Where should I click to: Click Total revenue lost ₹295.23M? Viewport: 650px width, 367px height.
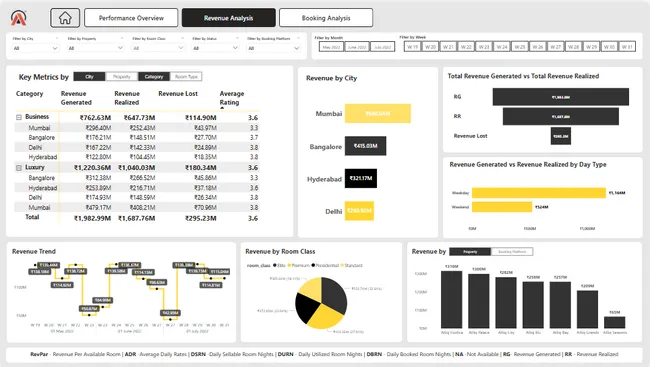201,219
